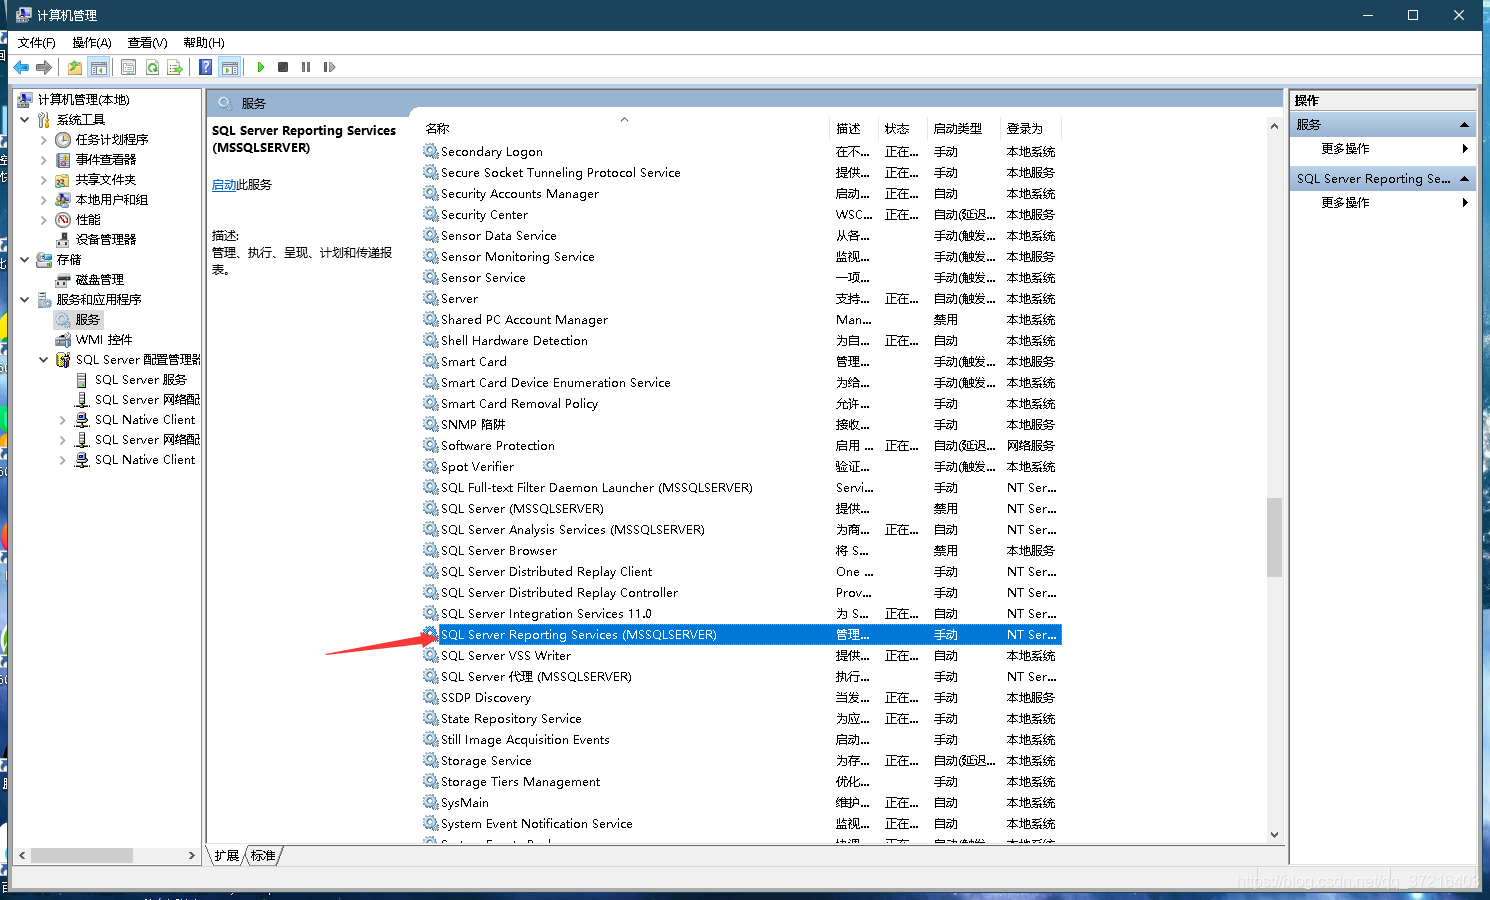Open the 帮助(H) menu
This screenshot has width=1490, height=900.
(x=204, y=42)
